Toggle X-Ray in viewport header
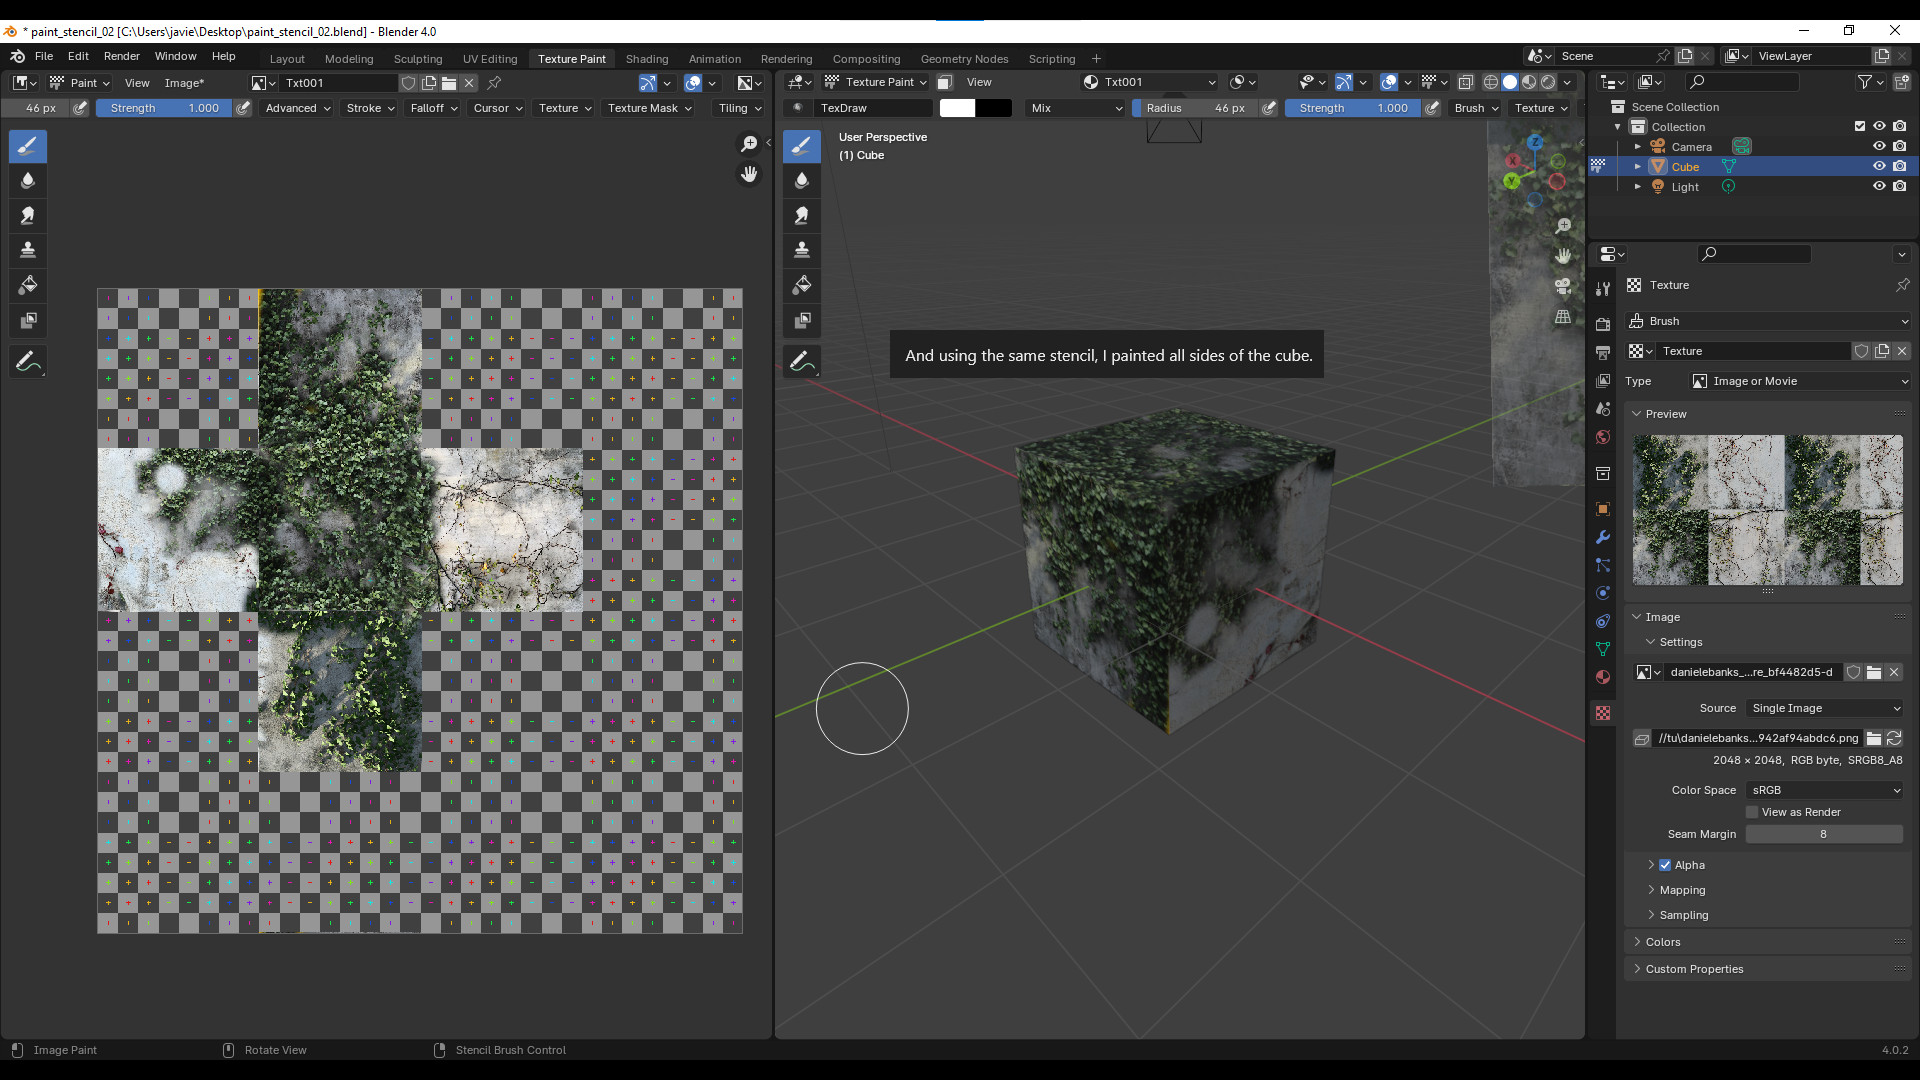Viewport: 1920px width, 1080px height. (1466, 82)
